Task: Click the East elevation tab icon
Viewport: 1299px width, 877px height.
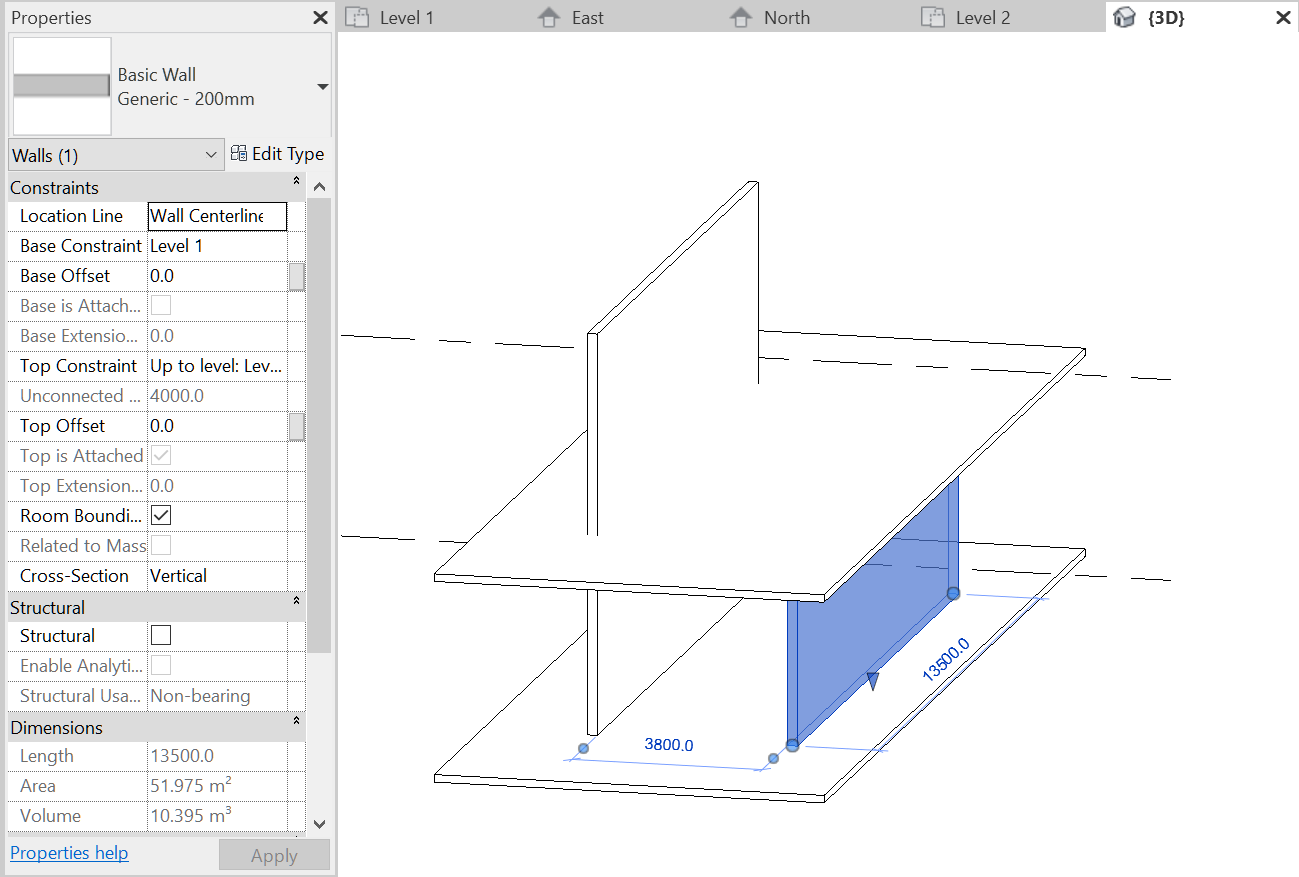Action: point(549,18)
